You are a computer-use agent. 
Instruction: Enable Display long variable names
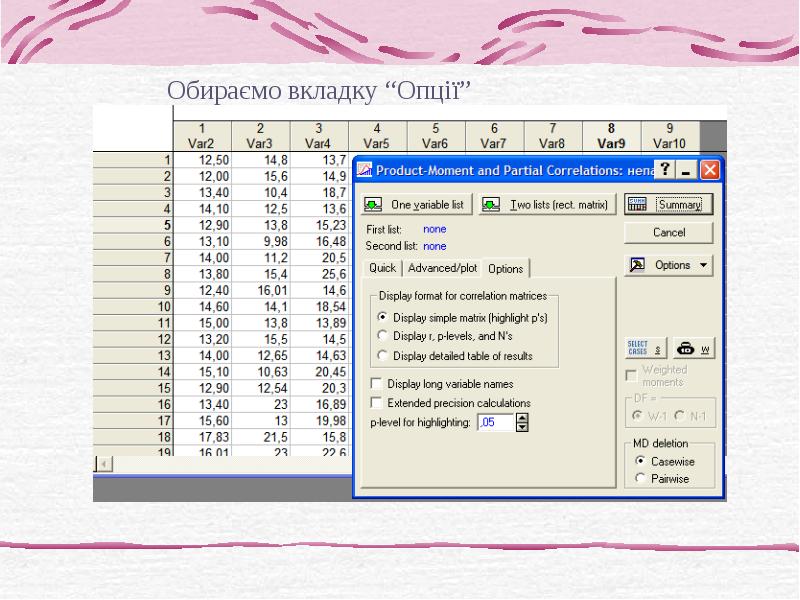tap(377, 383)
